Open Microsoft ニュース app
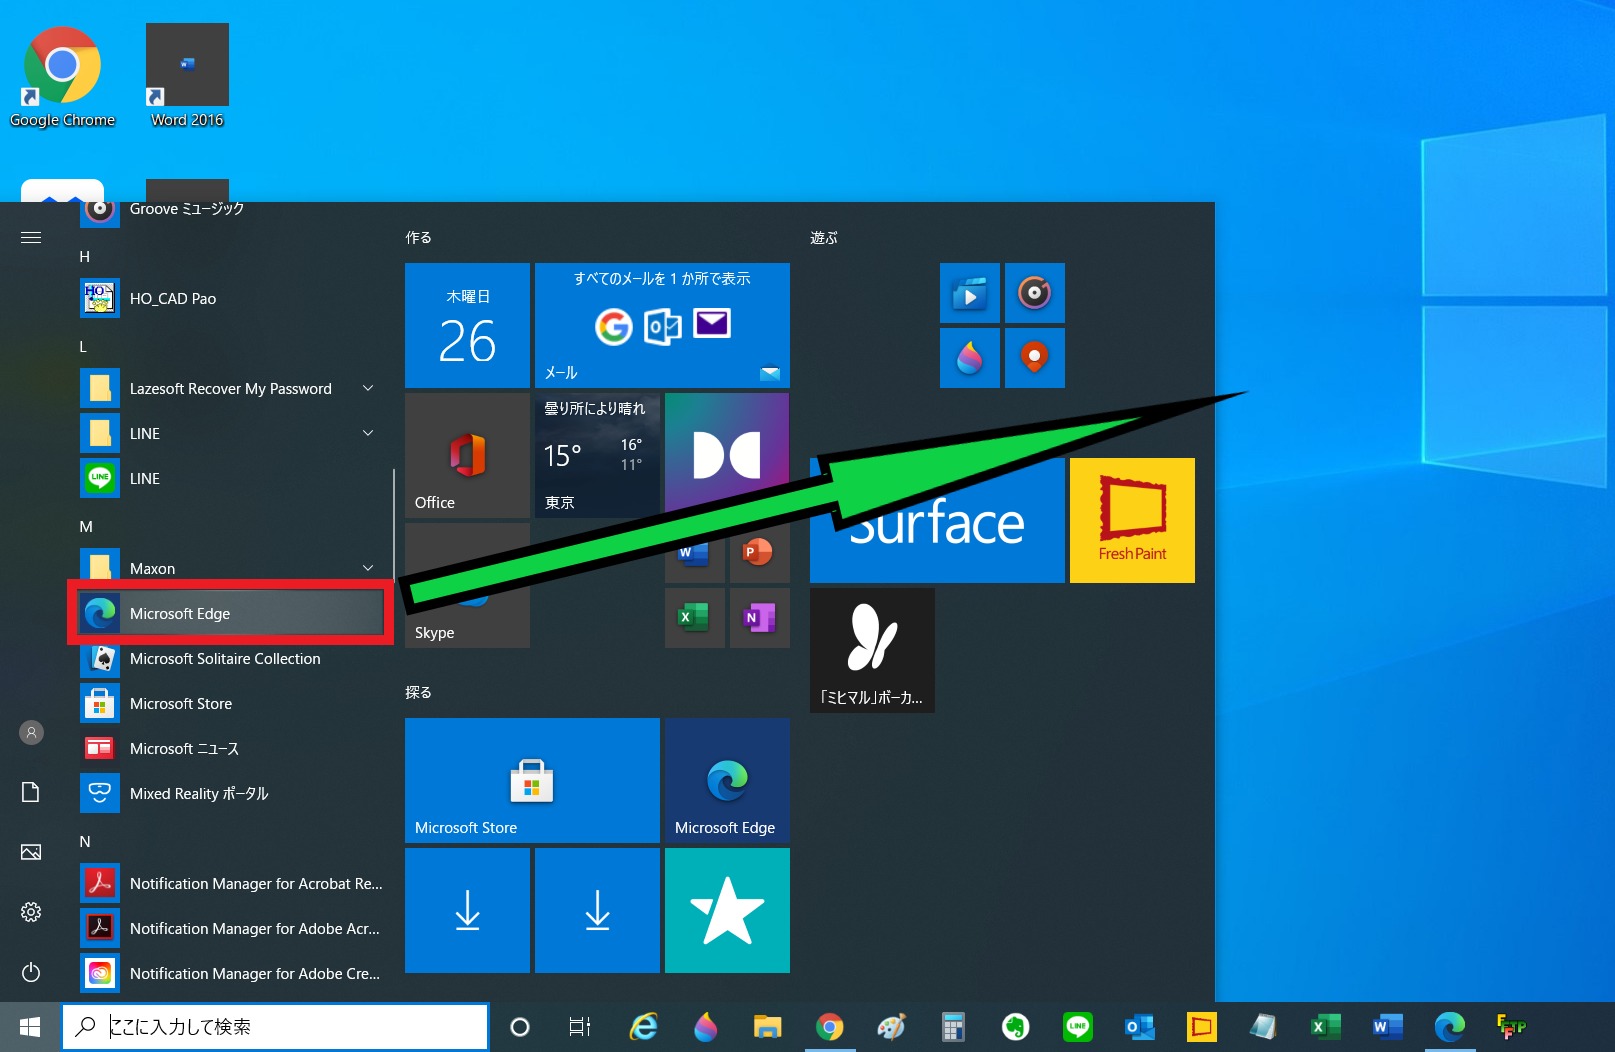 pos(231,748)
